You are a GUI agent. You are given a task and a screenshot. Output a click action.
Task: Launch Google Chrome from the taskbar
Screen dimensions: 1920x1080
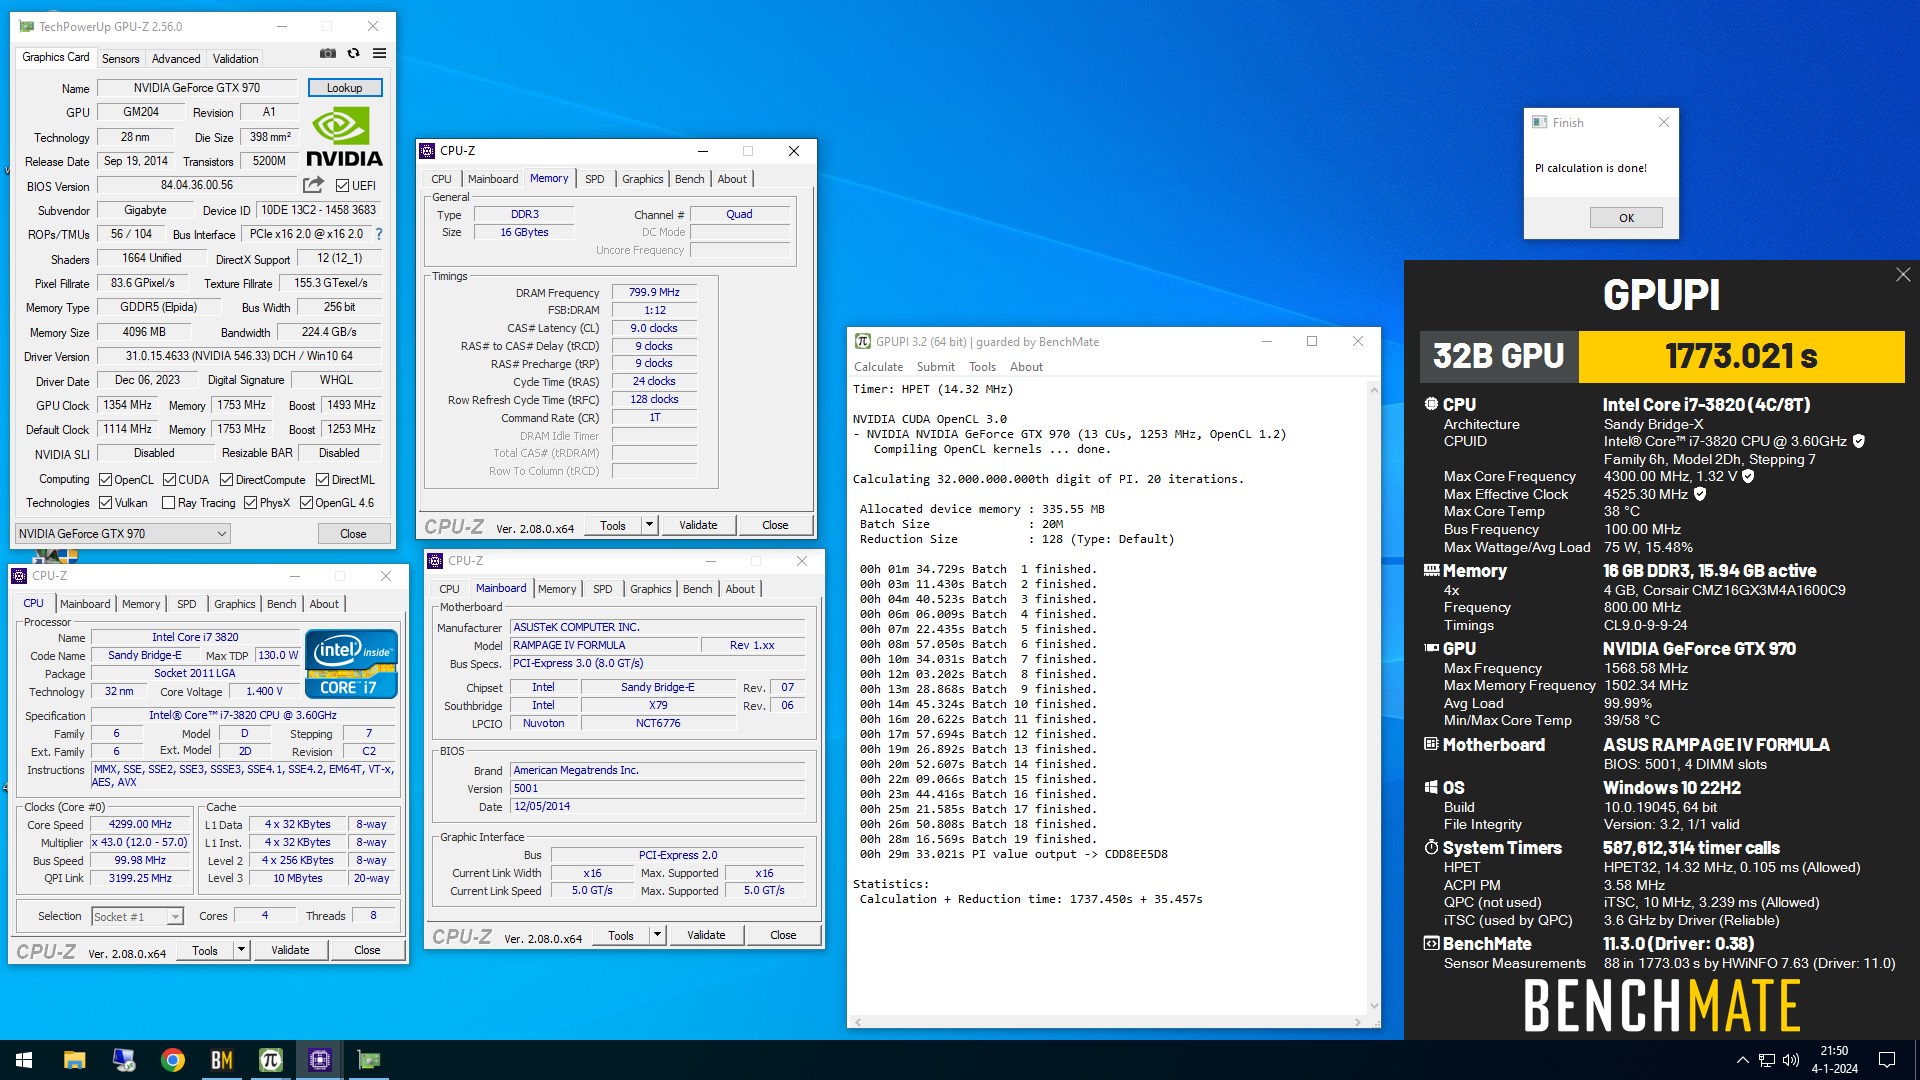(172, 1060)
